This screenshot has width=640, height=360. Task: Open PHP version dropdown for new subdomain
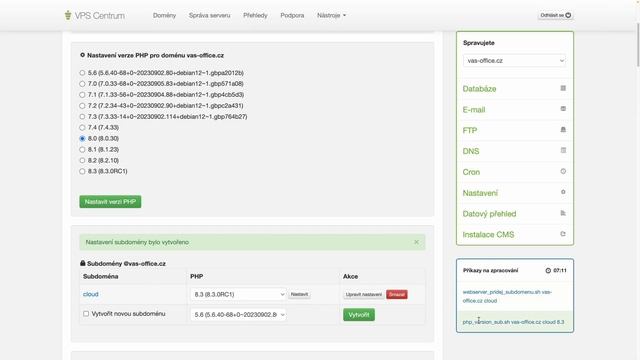pyautogui.click(x=238, y=315)
